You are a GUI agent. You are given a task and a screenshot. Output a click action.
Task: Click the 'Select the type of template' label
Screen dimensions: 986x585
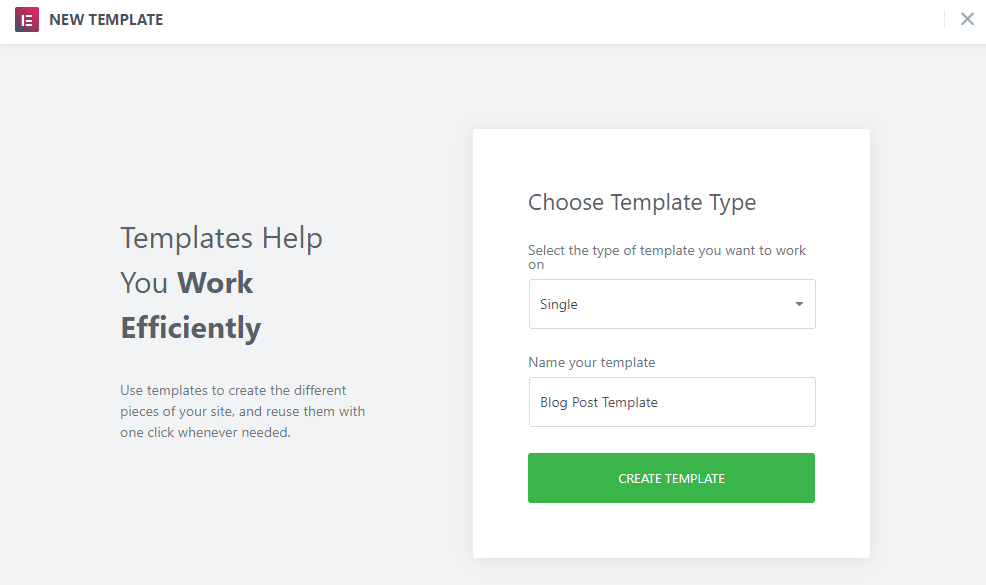[667, 251]
